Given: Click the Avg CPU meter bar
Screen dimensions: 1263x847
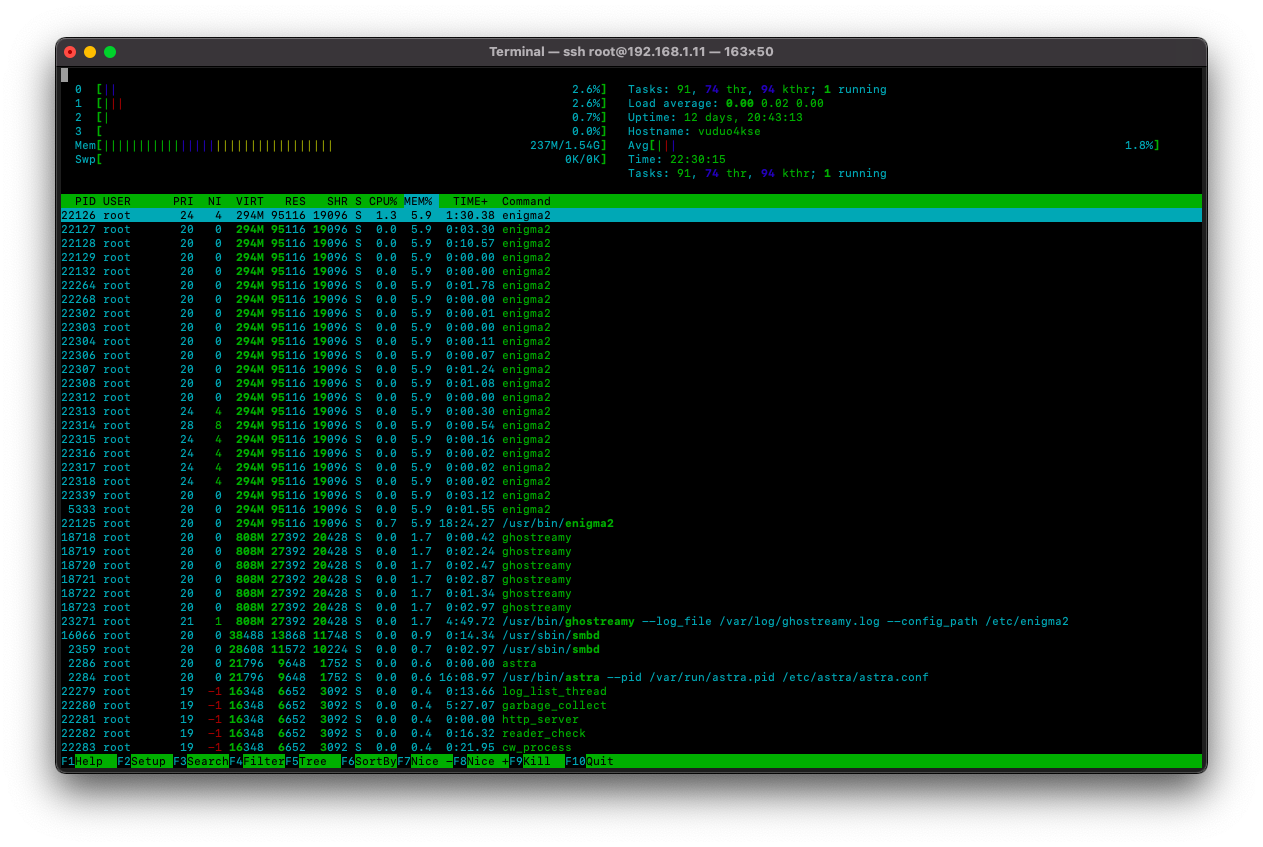Looking at the screenshot, I should click(905, 145).
